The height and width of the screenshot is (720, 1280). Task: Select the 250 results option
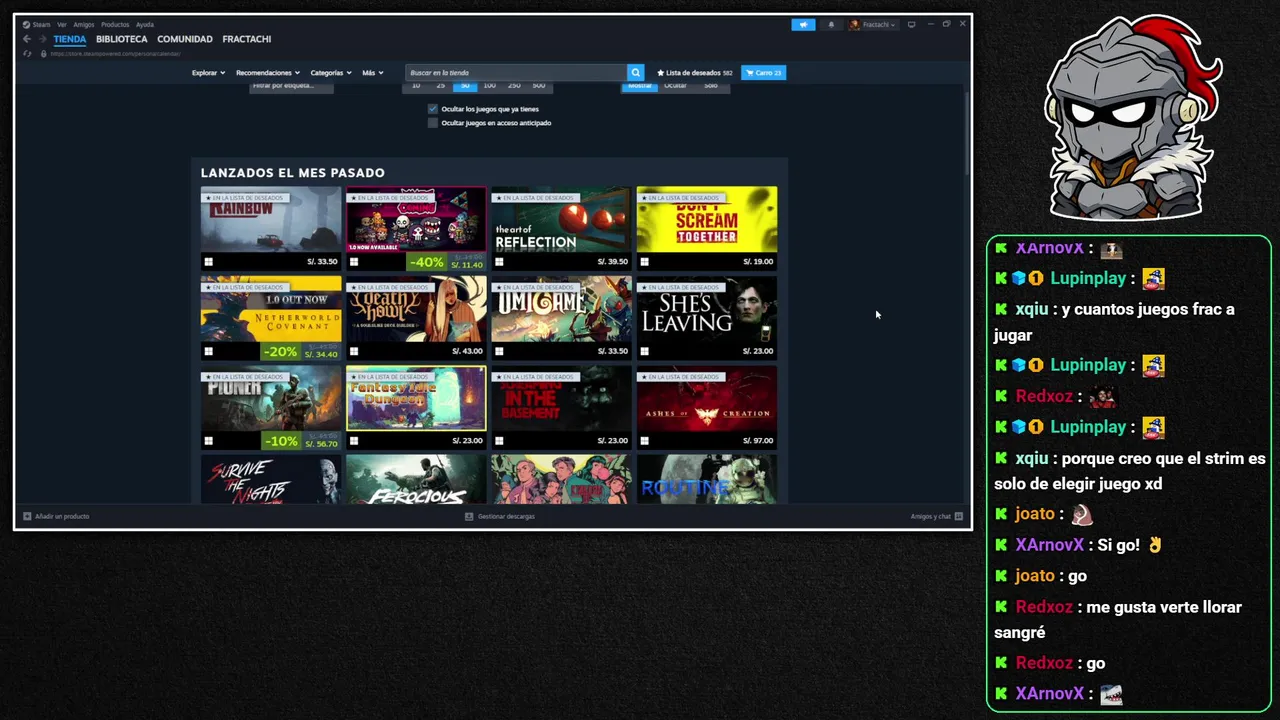pos(514,86)
